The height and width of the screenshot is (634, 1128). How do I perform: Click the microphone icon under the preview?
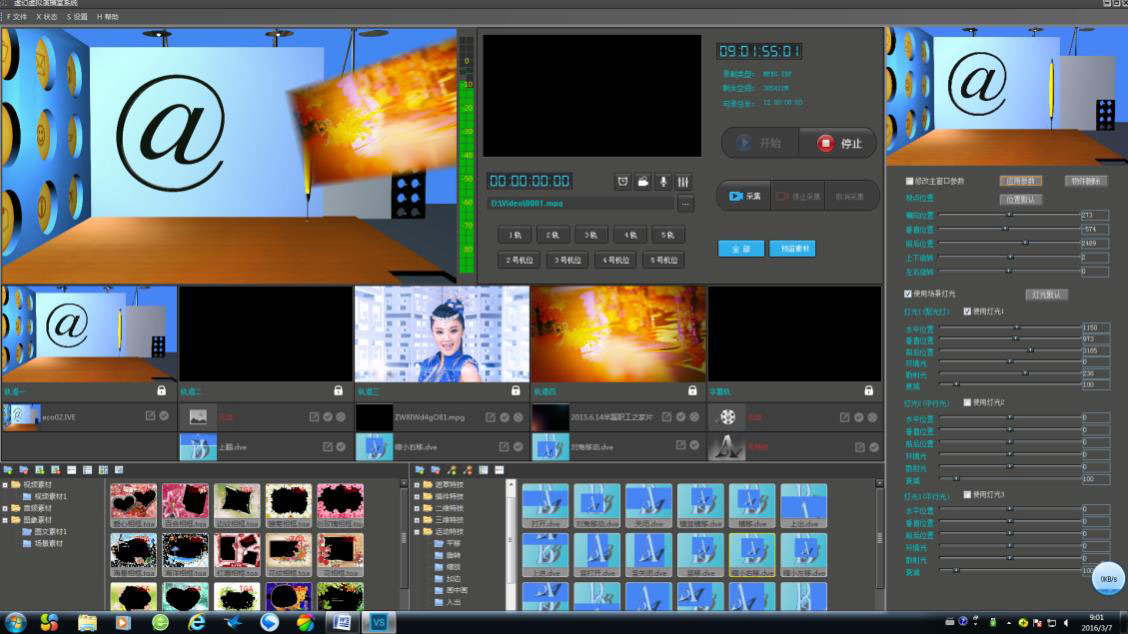[663, 181]
